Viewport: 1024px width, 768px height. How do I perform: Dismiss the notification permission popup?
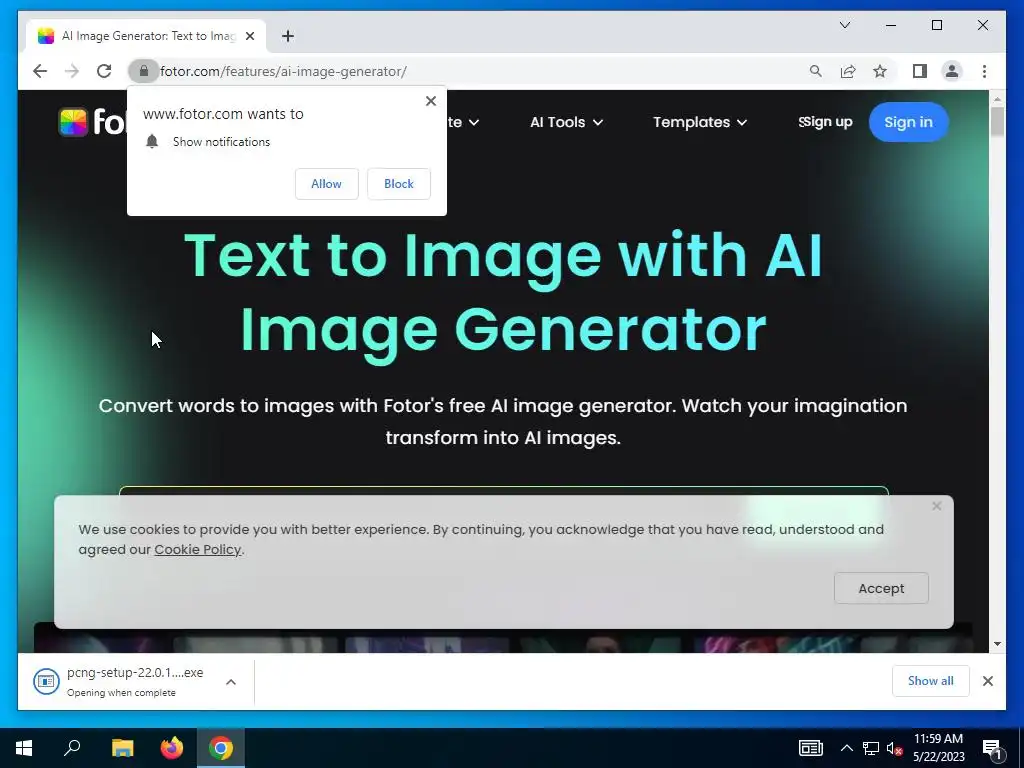(x=430, y=101)
